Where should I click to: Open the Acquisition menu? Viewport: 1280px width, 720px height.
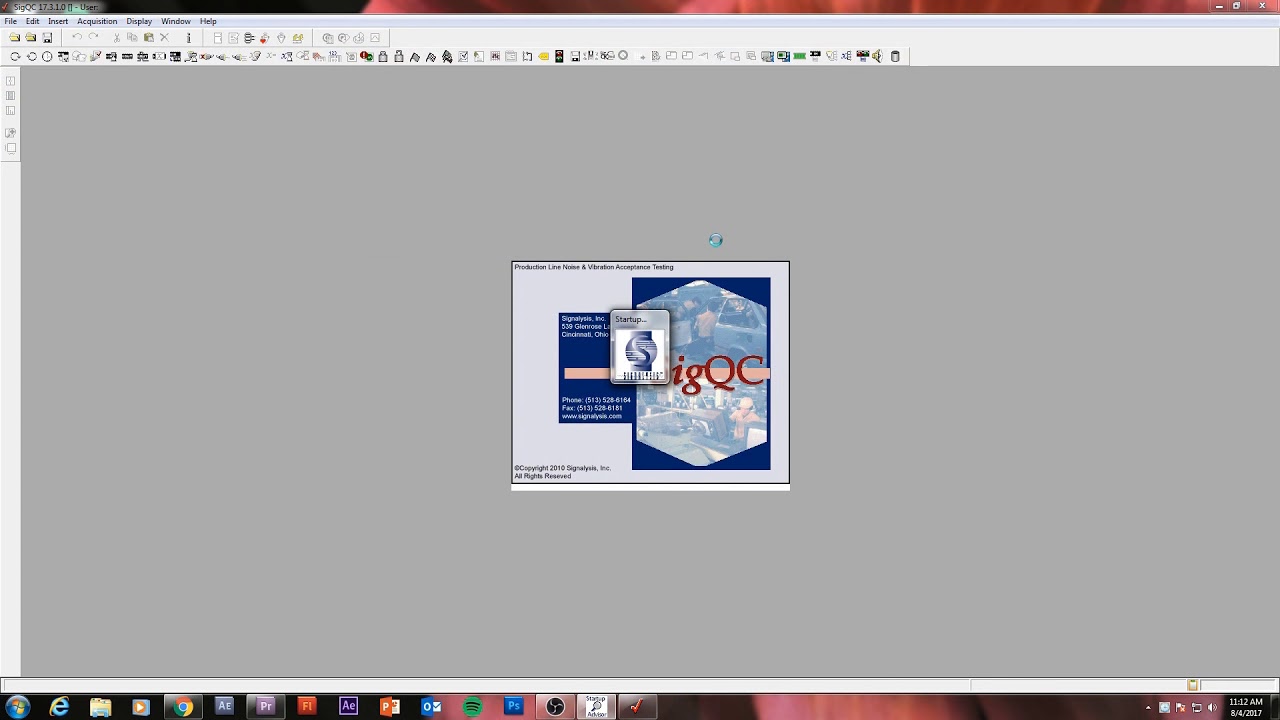coord(97,21)
